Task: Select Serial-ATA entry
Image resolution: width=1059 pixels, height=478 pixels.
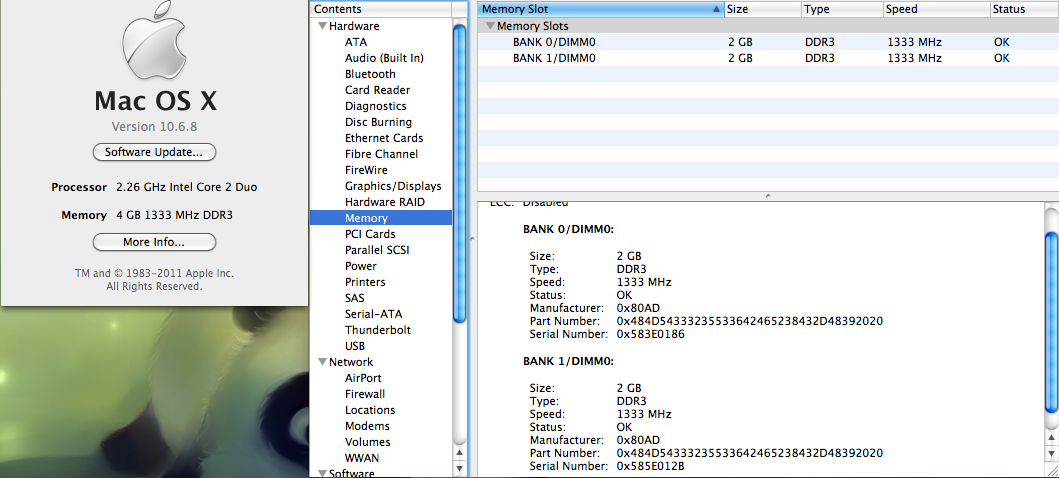Action: (373, 314)
